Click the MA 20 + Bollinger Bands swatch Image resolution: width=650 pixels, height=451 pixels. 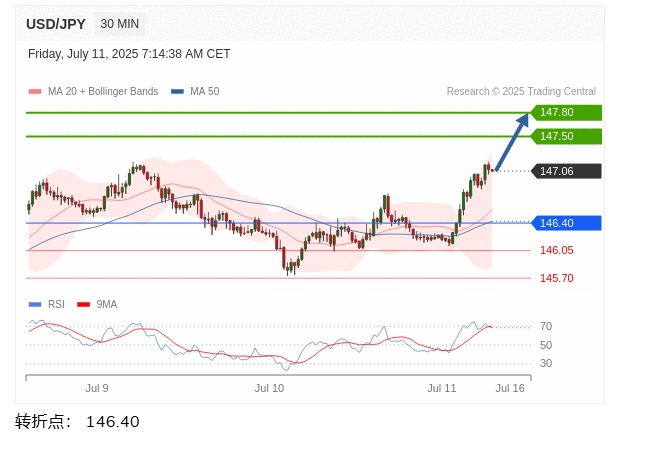[35, 92]
